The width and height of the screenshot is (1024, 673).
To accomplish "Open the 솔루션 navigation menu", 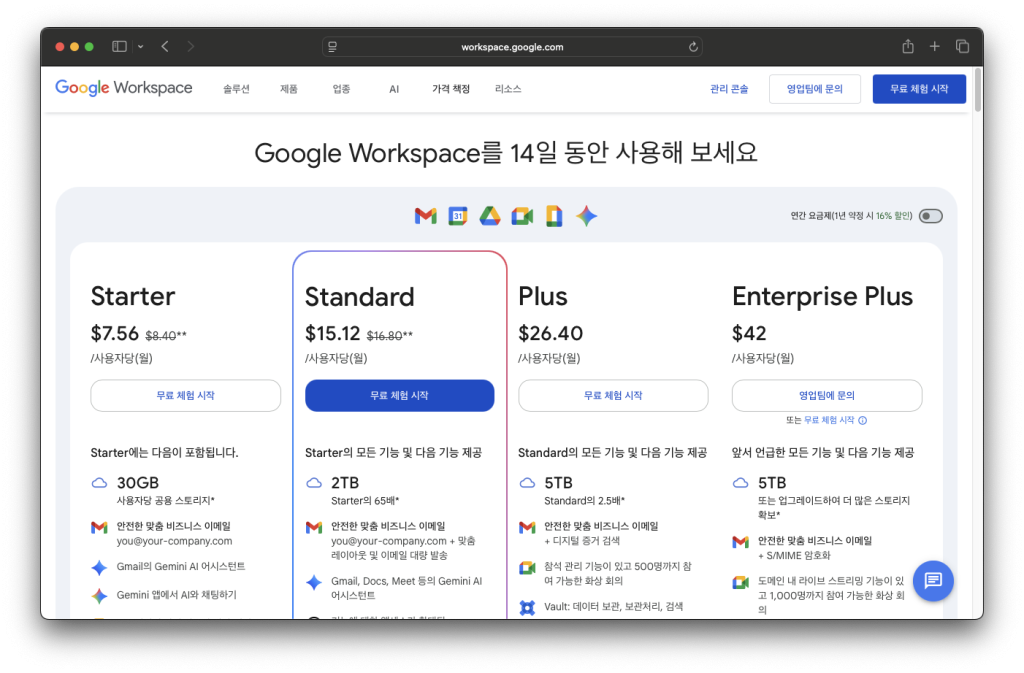I will coord(236,89).
